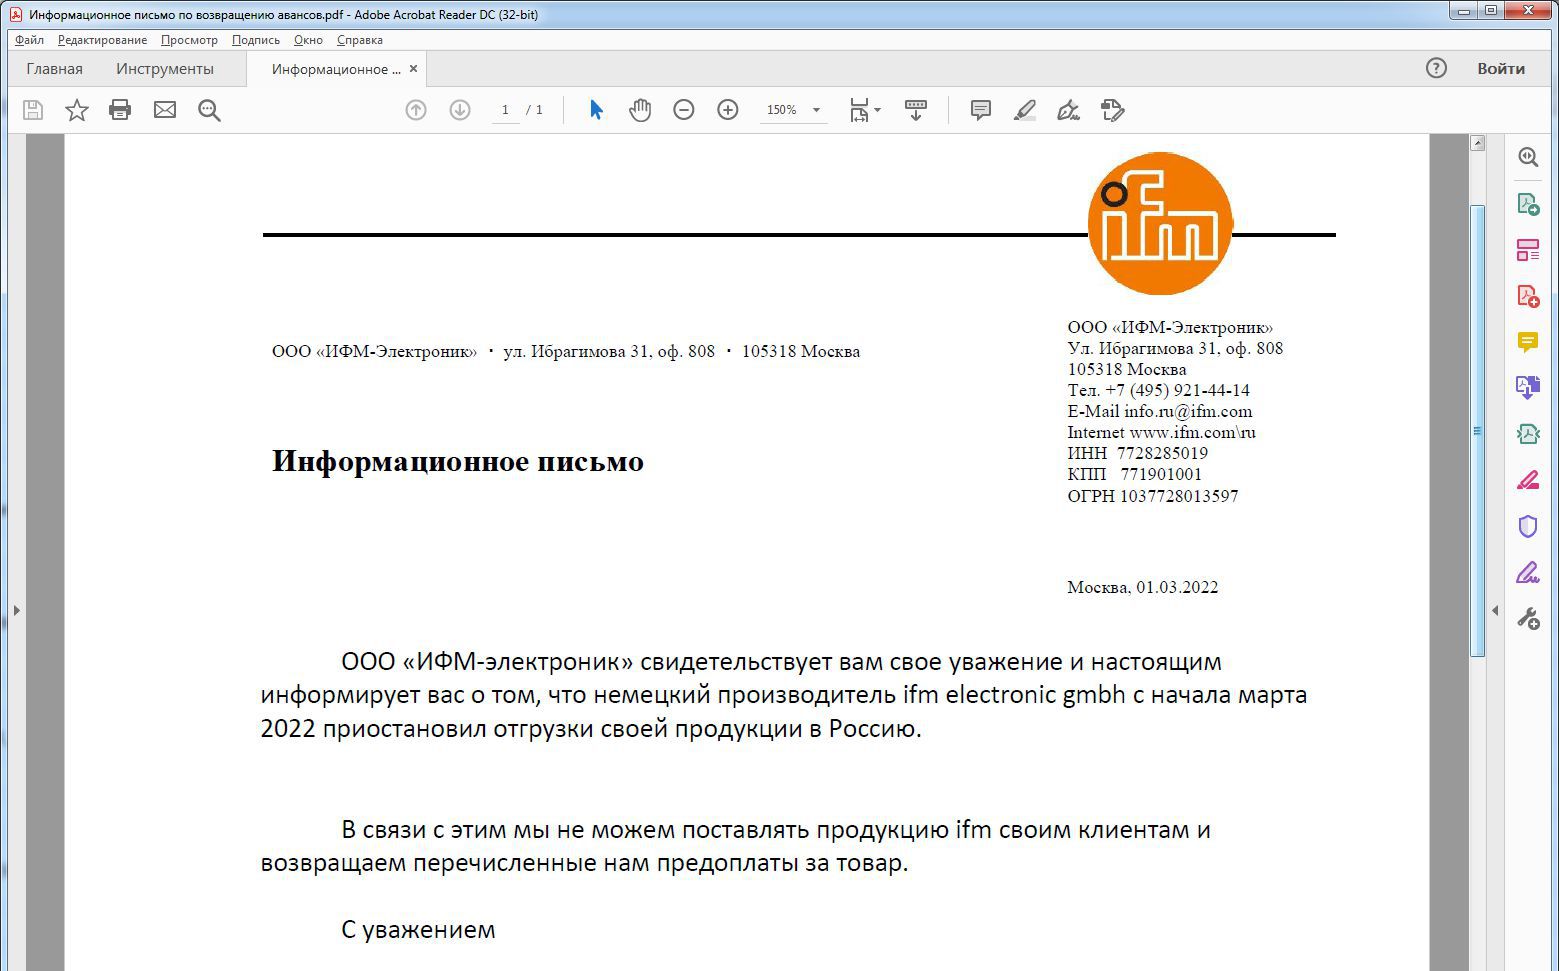Open Comment tool in right sidebar
The width and height of the screenshot is (1559, 971).
click(x=1528, y=342)
